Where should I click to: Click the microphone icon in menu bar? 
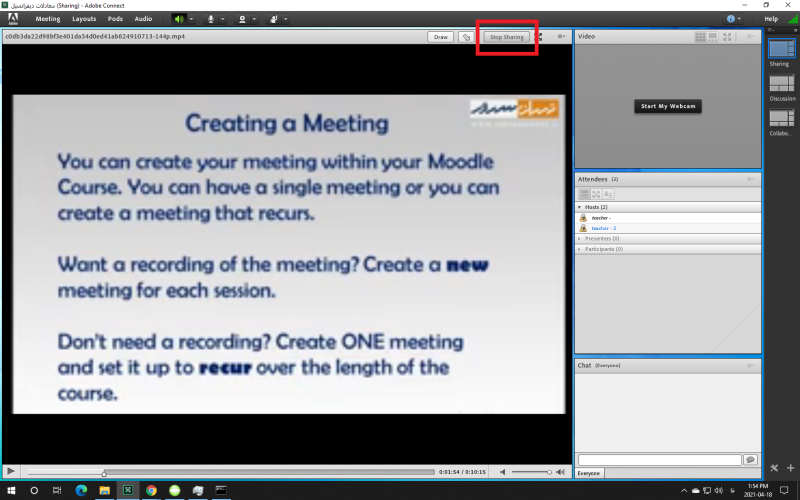(210, 18)
